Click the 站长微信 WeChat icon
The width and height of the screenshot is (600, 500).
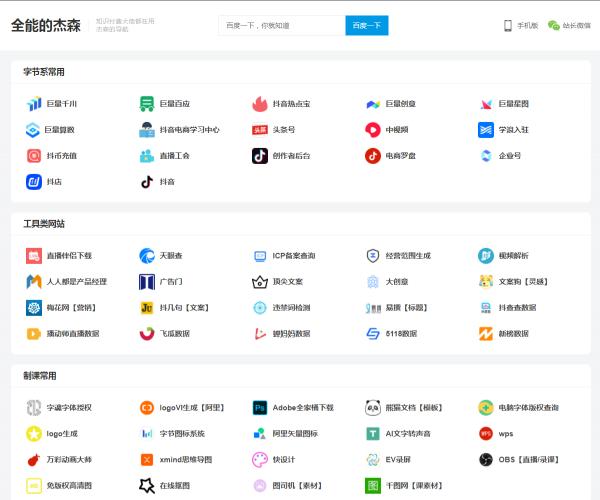click(x=554, y=26)
